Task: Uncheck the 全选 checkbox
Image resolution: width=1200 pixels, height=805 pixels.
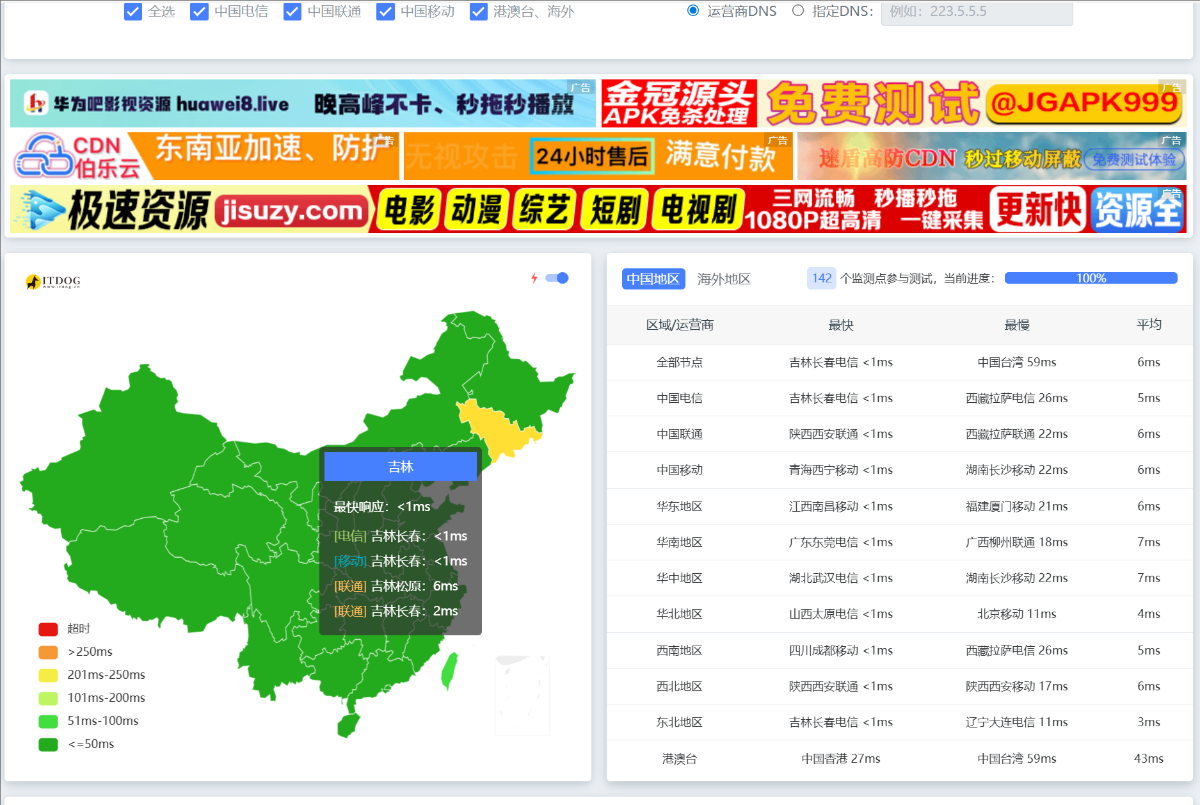Action: coord(133,12)
